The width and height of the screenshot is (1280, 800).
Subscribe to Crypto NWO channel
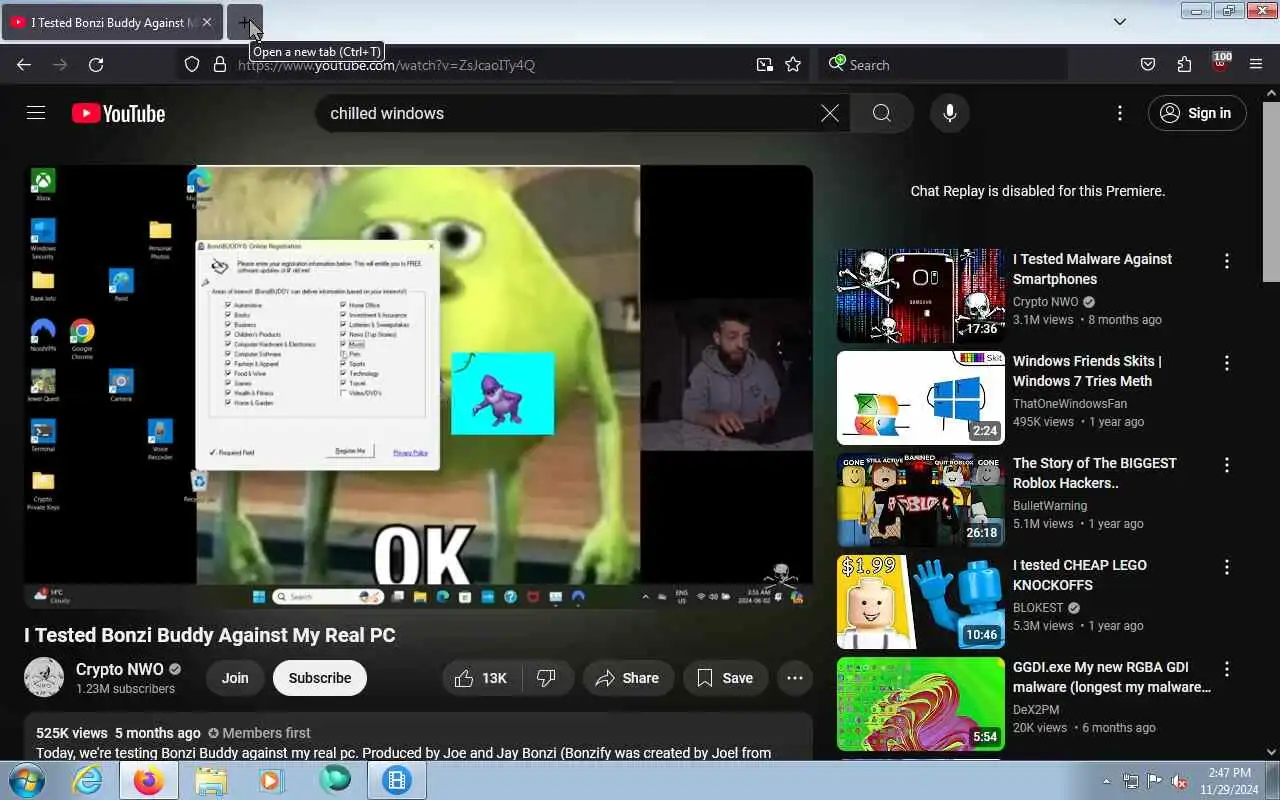click(x=320, y=678)
